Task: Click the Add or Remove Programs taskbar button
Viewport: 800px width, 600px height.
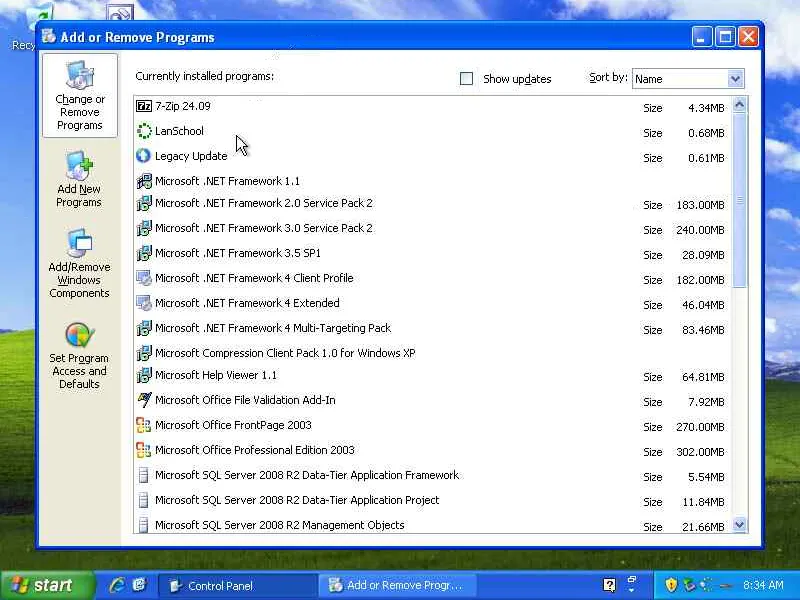Action: click(x=397, y=586)
